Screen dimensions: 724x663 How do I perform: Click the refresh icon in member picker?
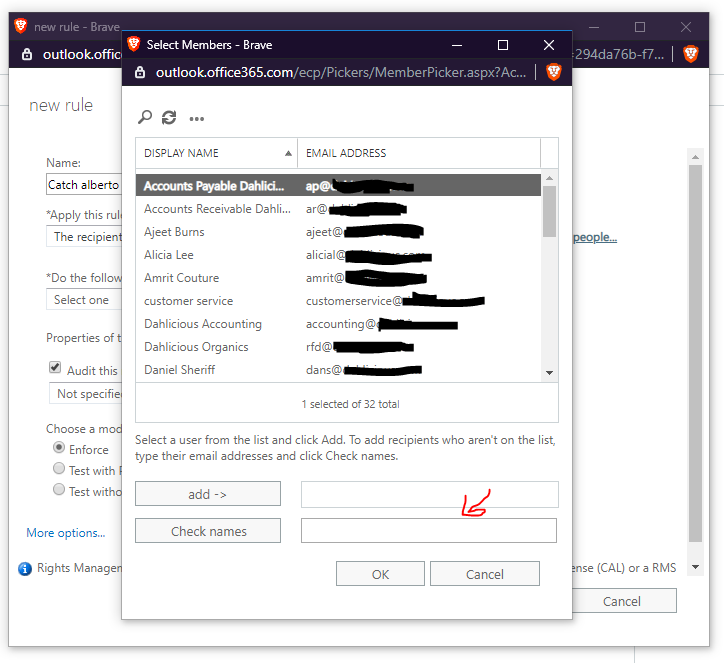tap(169, 118)
